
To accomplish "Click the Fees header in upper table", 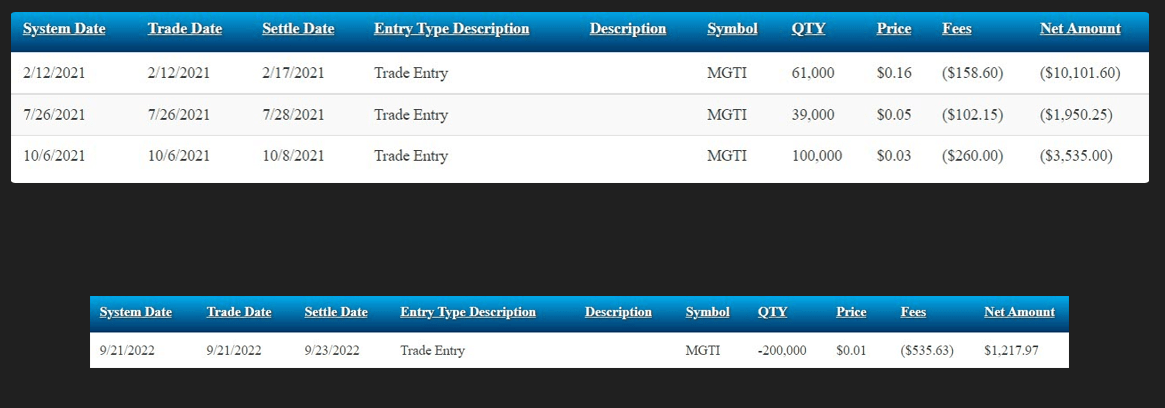I will [x=957, y=29].
